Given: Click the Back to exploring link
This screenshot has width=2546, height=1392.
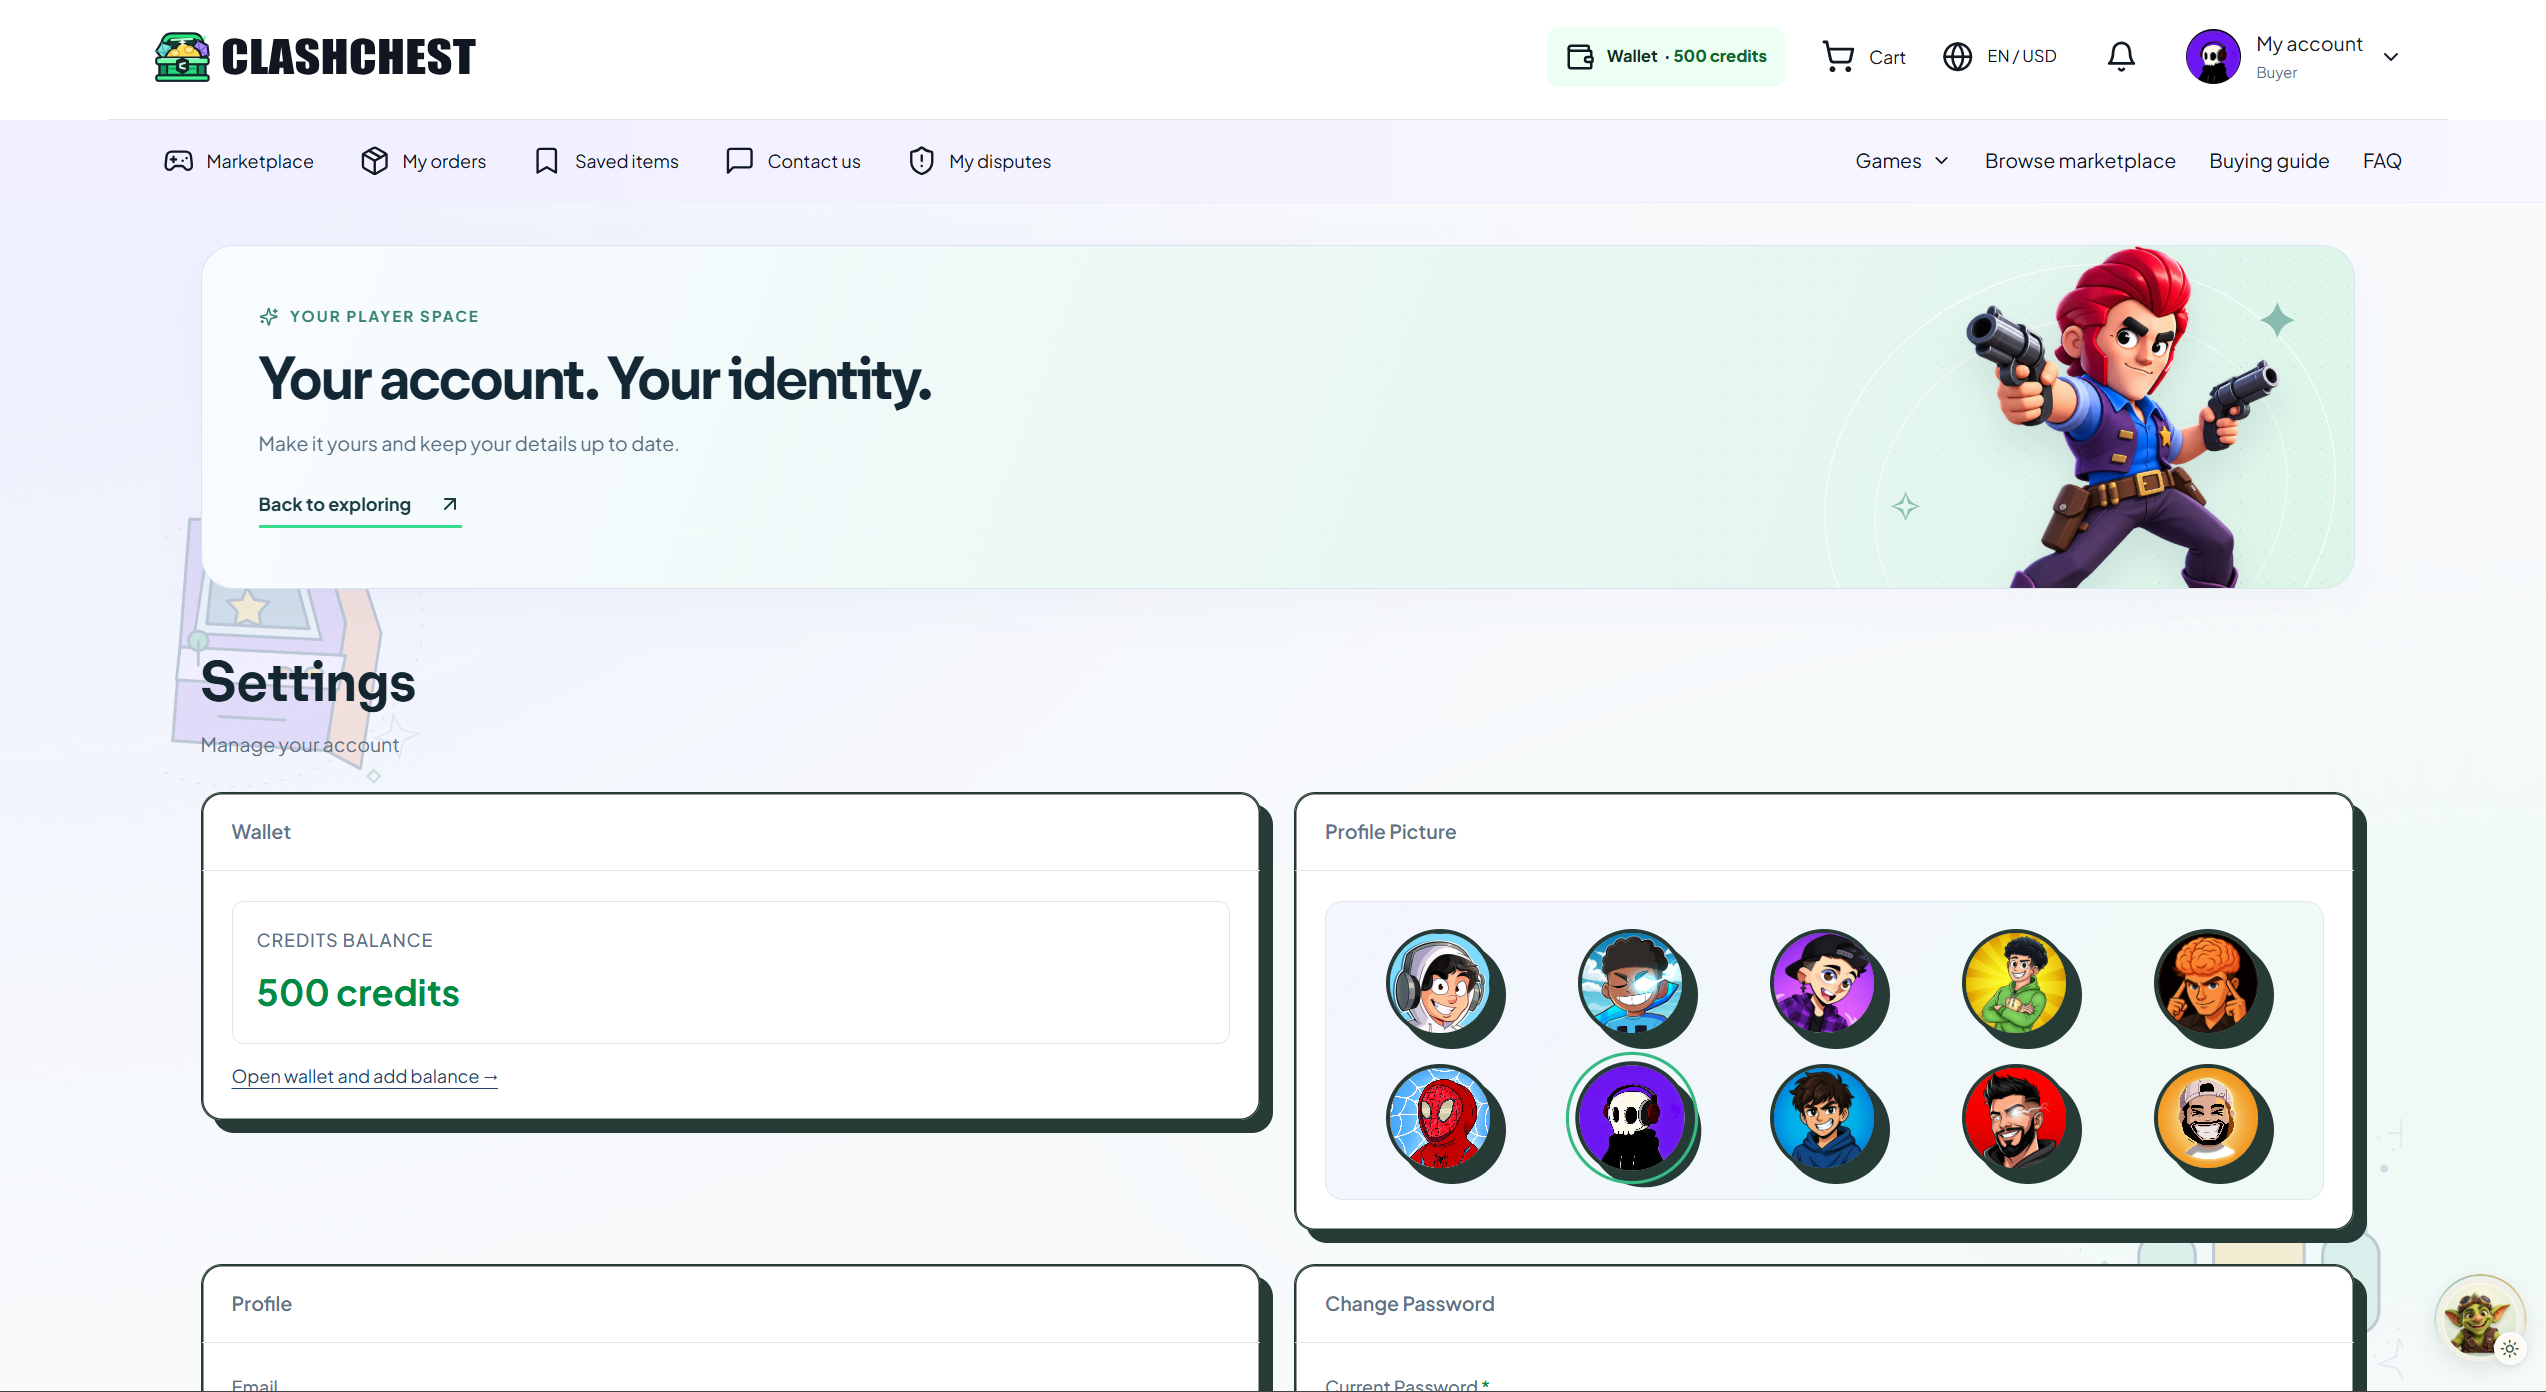Looking at the screenshot, I should coord(359,505).
